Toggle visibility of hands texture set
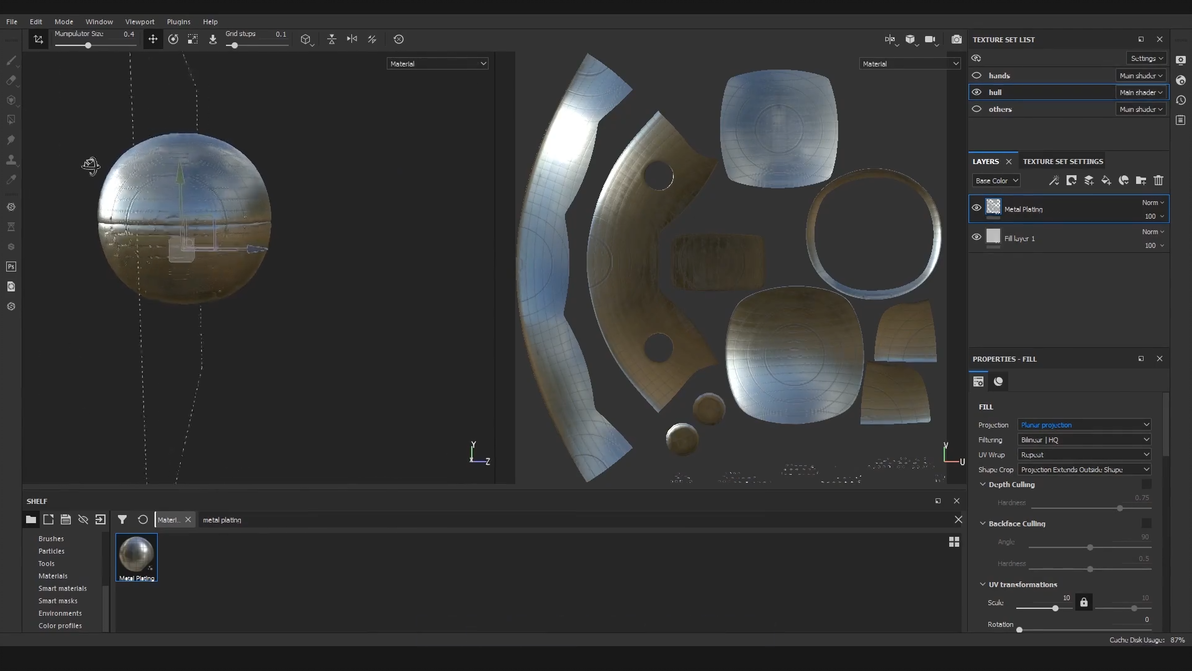The width and height of the screenshot is (1192, 671). (x=977, y=75)
